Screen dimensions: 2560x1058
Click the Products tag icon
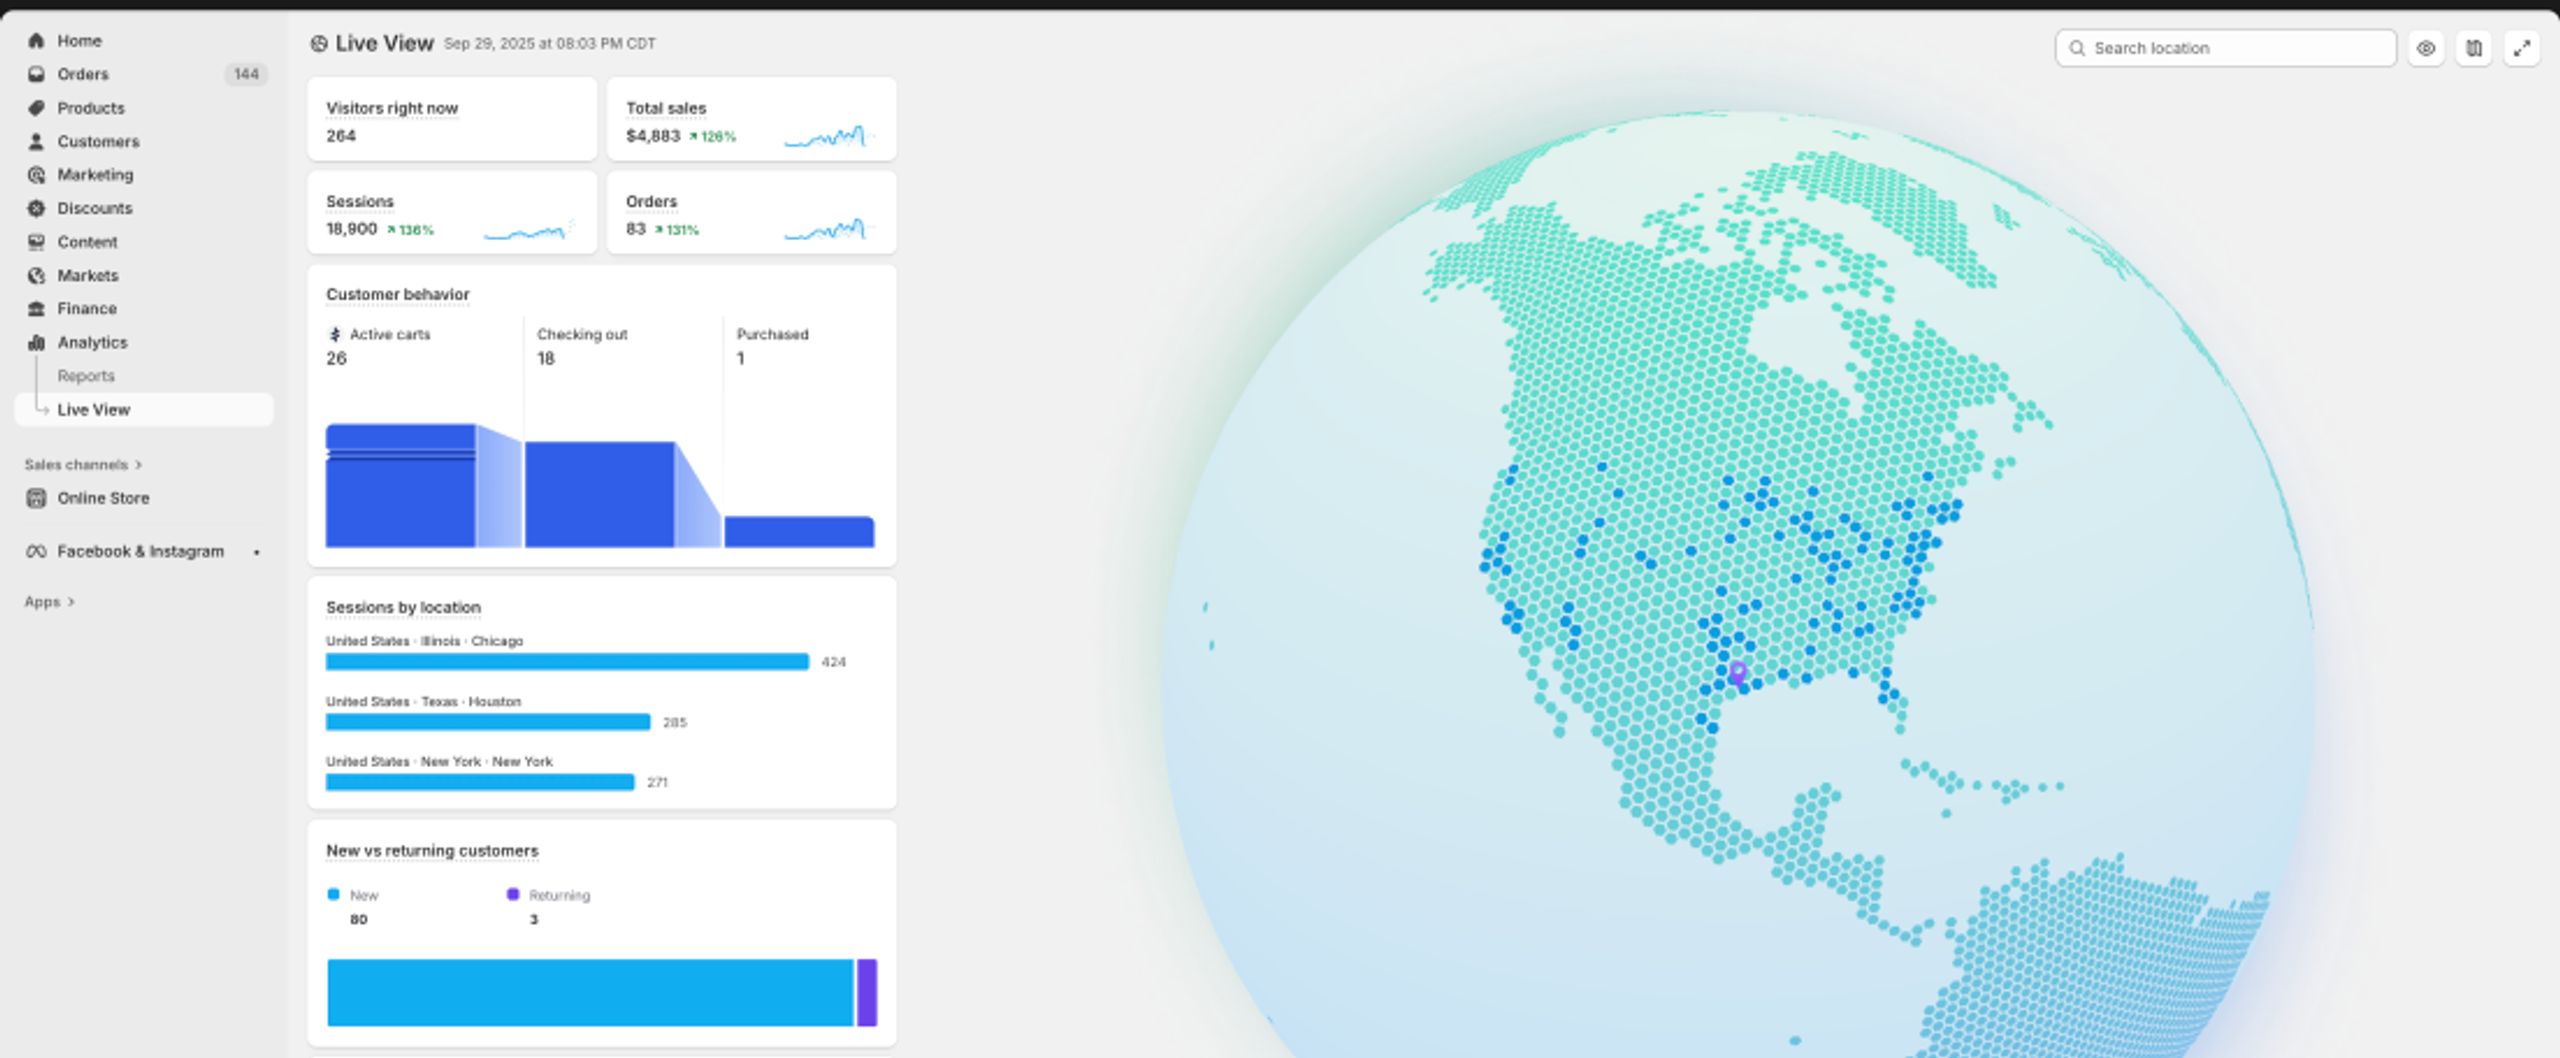pyautogui.click(x=36, y=108)
